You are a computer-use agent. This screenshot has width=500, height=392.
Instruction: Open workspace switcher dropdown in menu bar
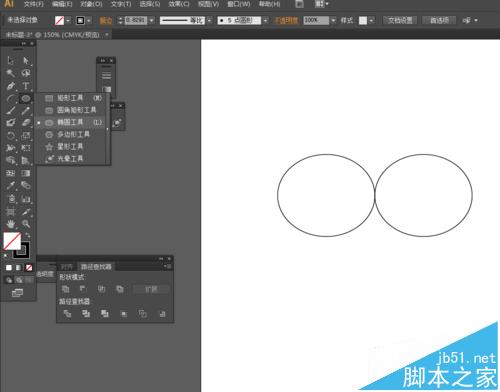click(x=322, y=4)
